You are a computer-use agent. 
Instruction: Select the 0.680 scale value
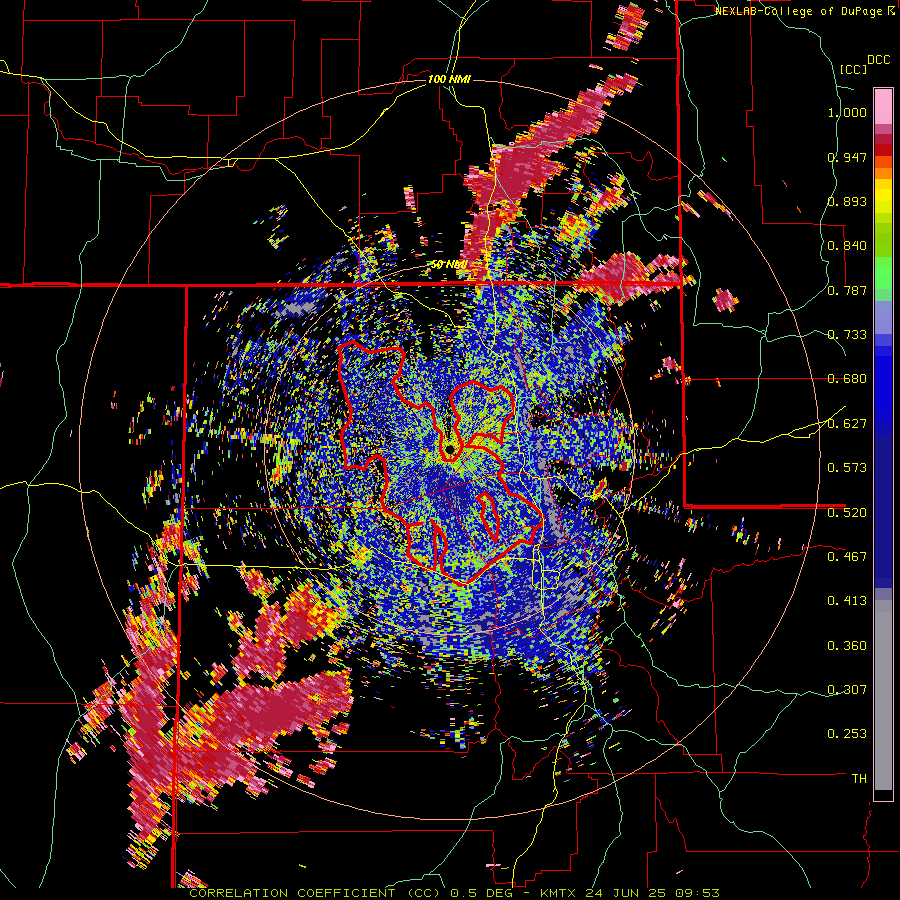(847, 379)
